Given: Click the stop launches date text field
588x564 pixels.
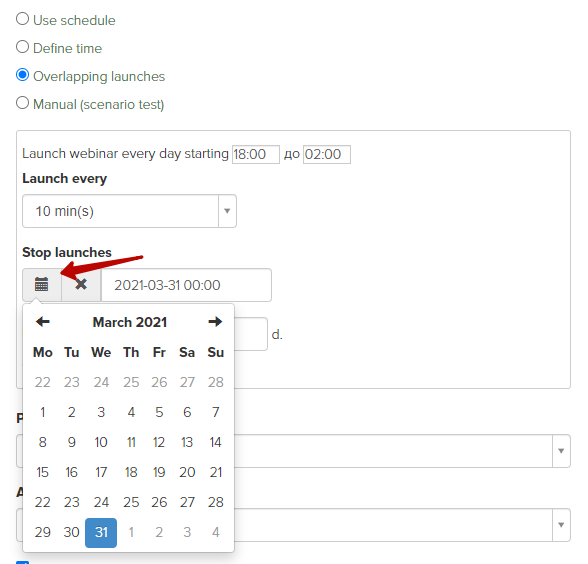Looking at the screenshot, I should (x=186, y=285).
